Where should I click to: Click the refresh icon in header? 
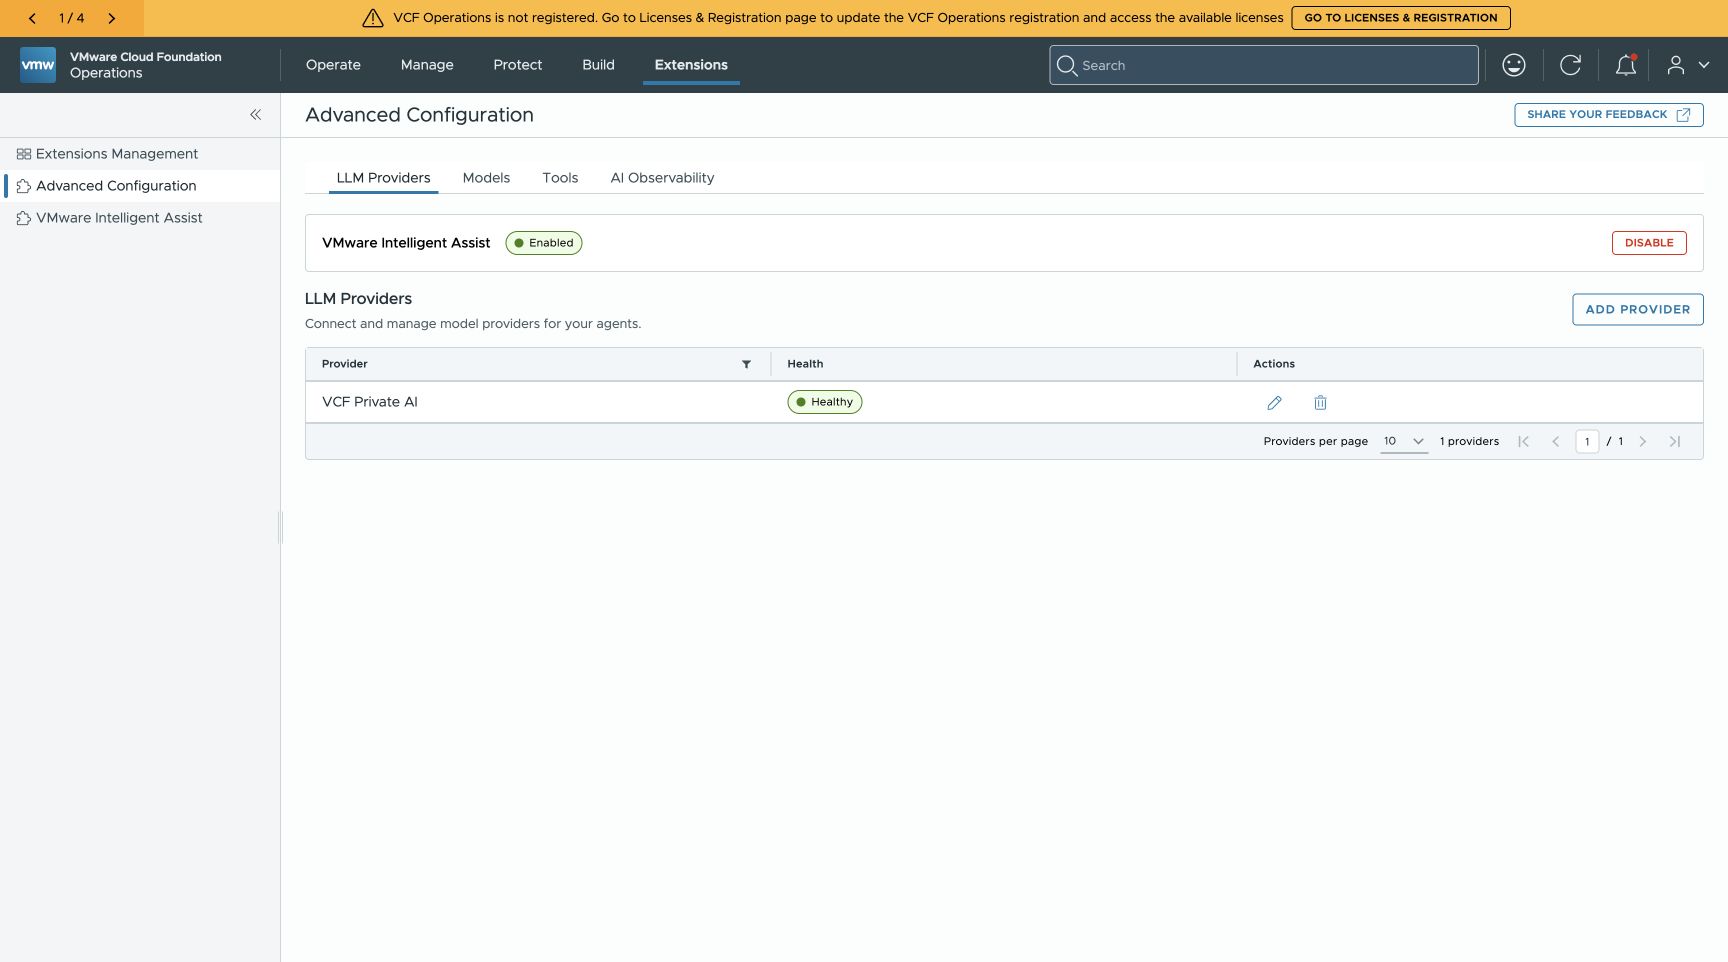(x=1570, y=65)
